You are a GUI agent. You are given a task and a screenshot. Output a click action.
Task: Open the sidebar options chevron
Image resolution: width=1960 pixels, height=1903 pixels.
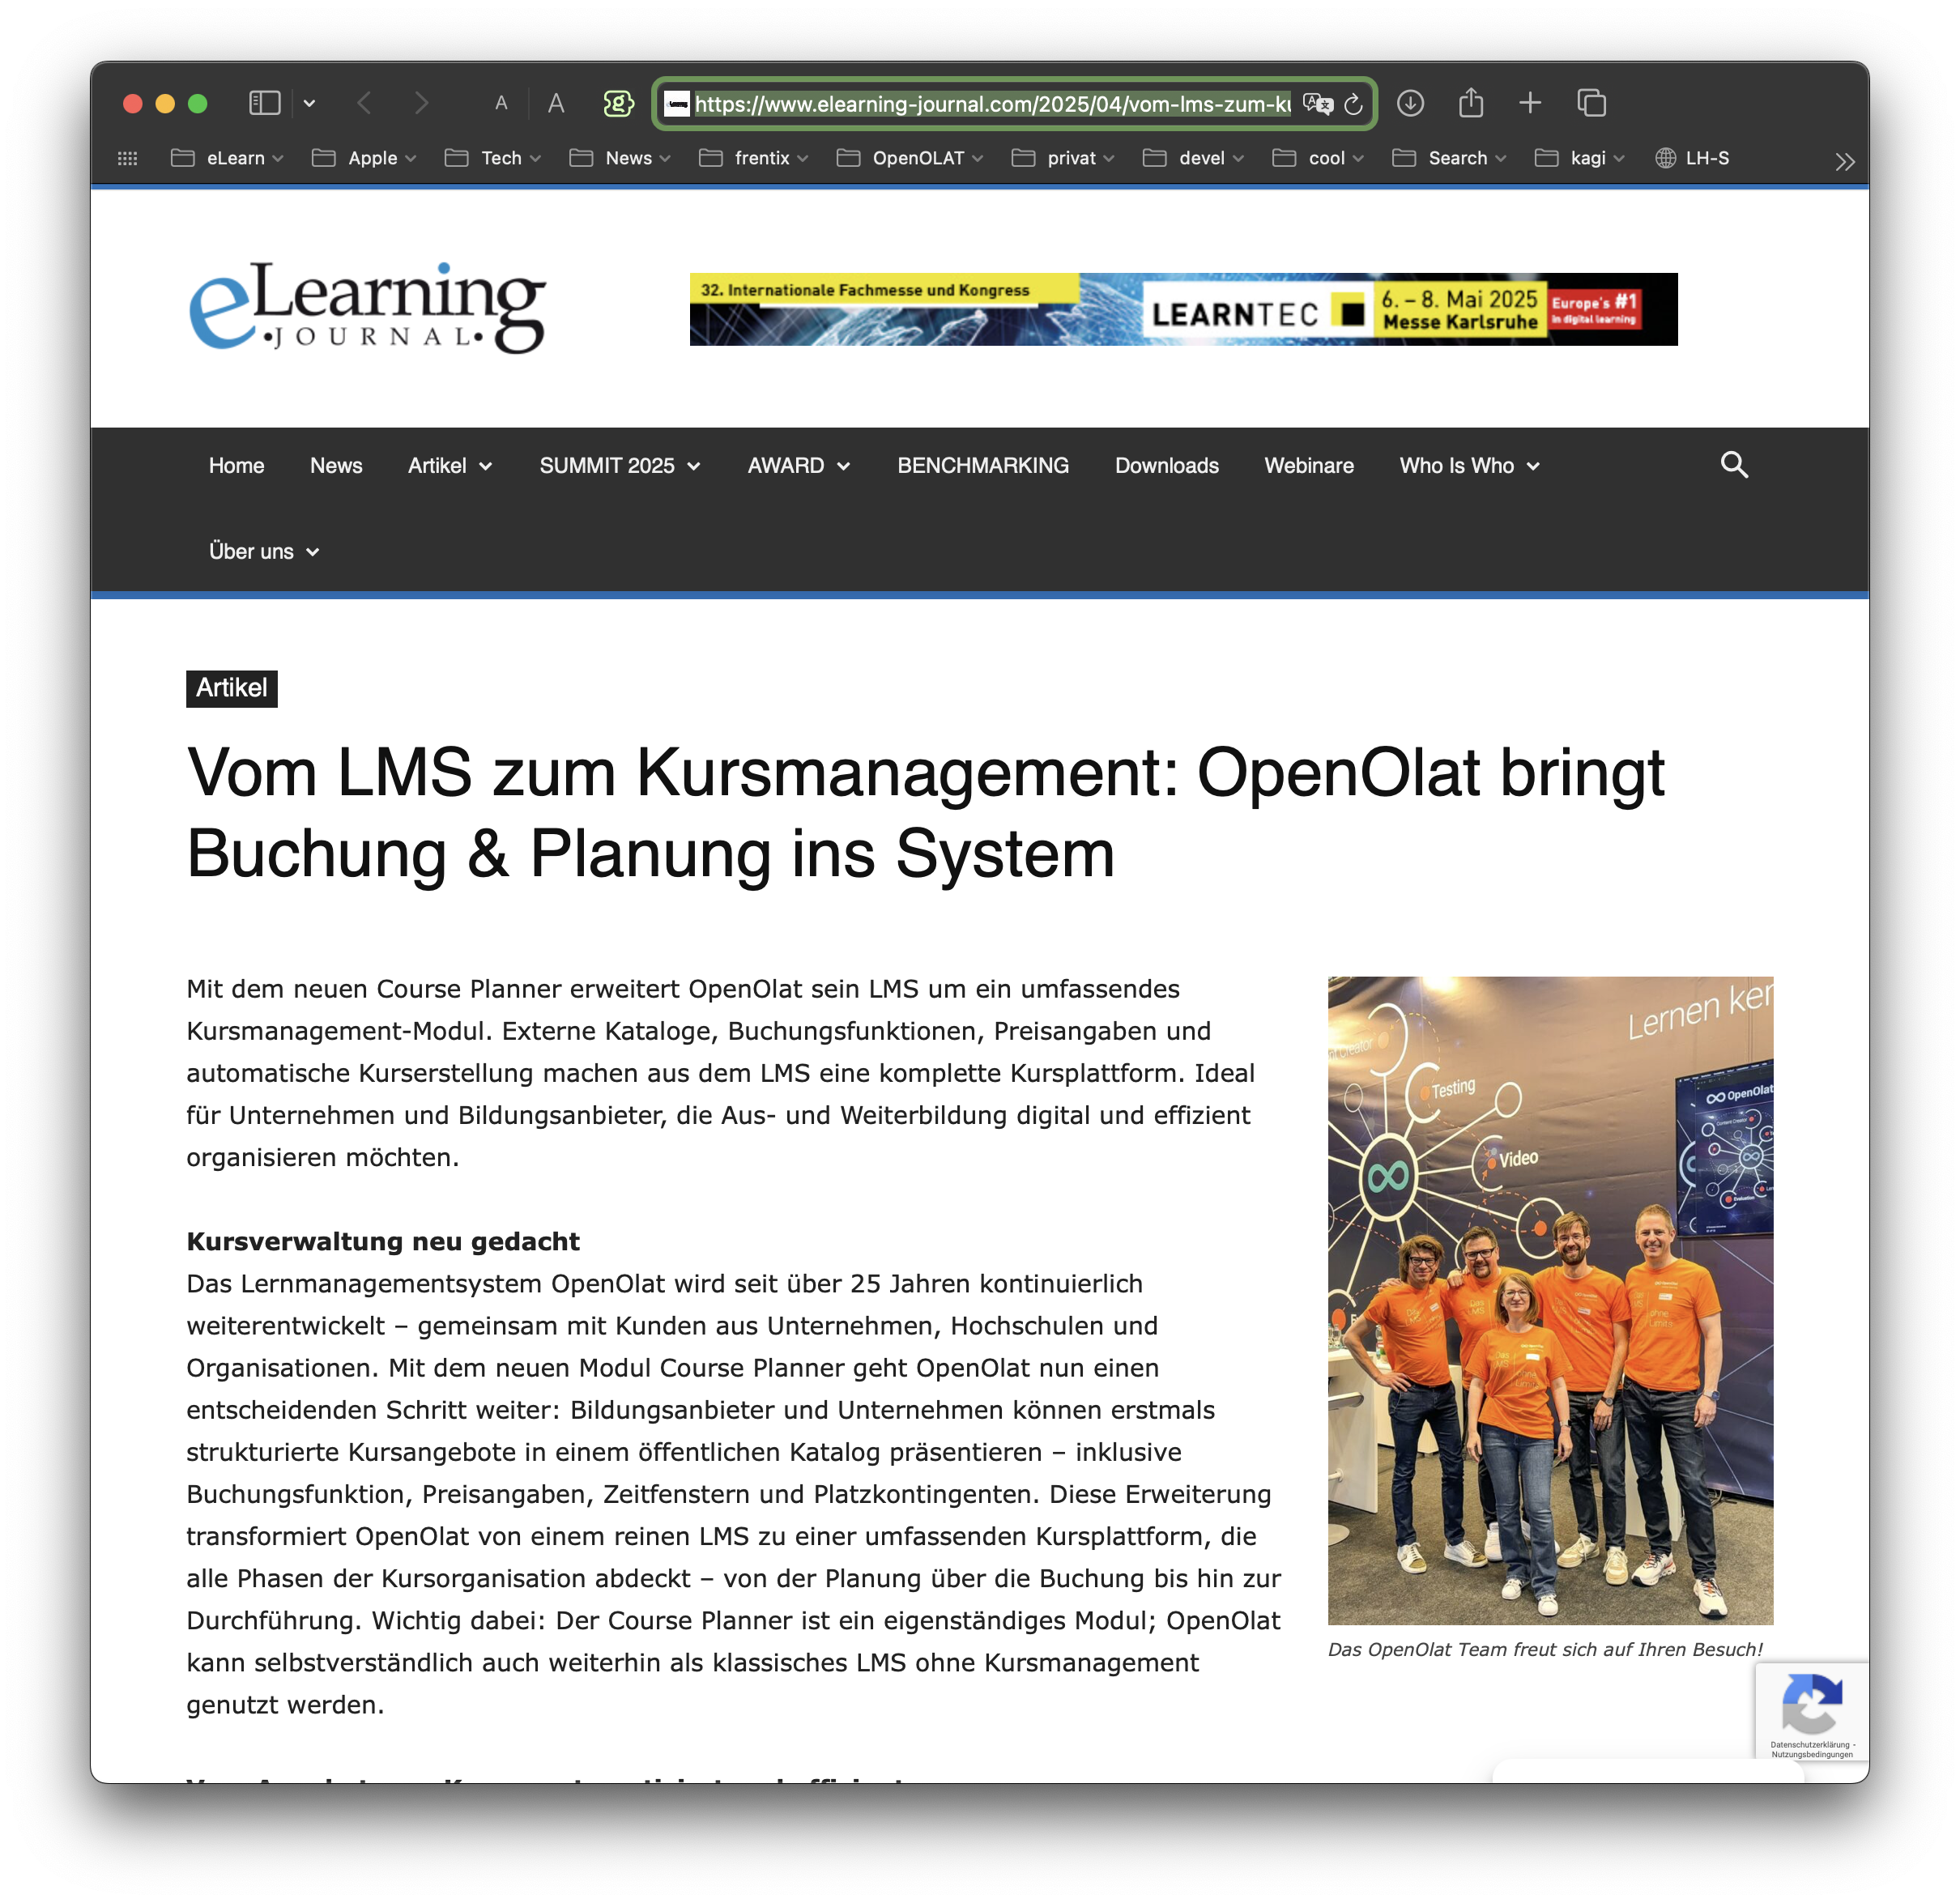pyautogui.click(x=310, y=103)
